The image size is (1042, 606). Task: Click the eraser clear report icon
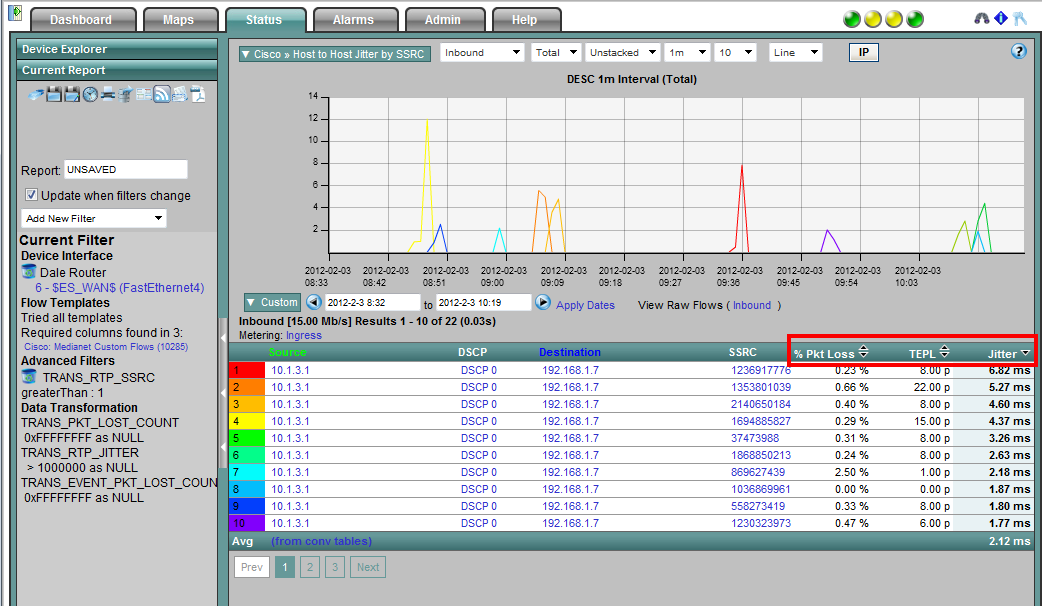point(36,95)
